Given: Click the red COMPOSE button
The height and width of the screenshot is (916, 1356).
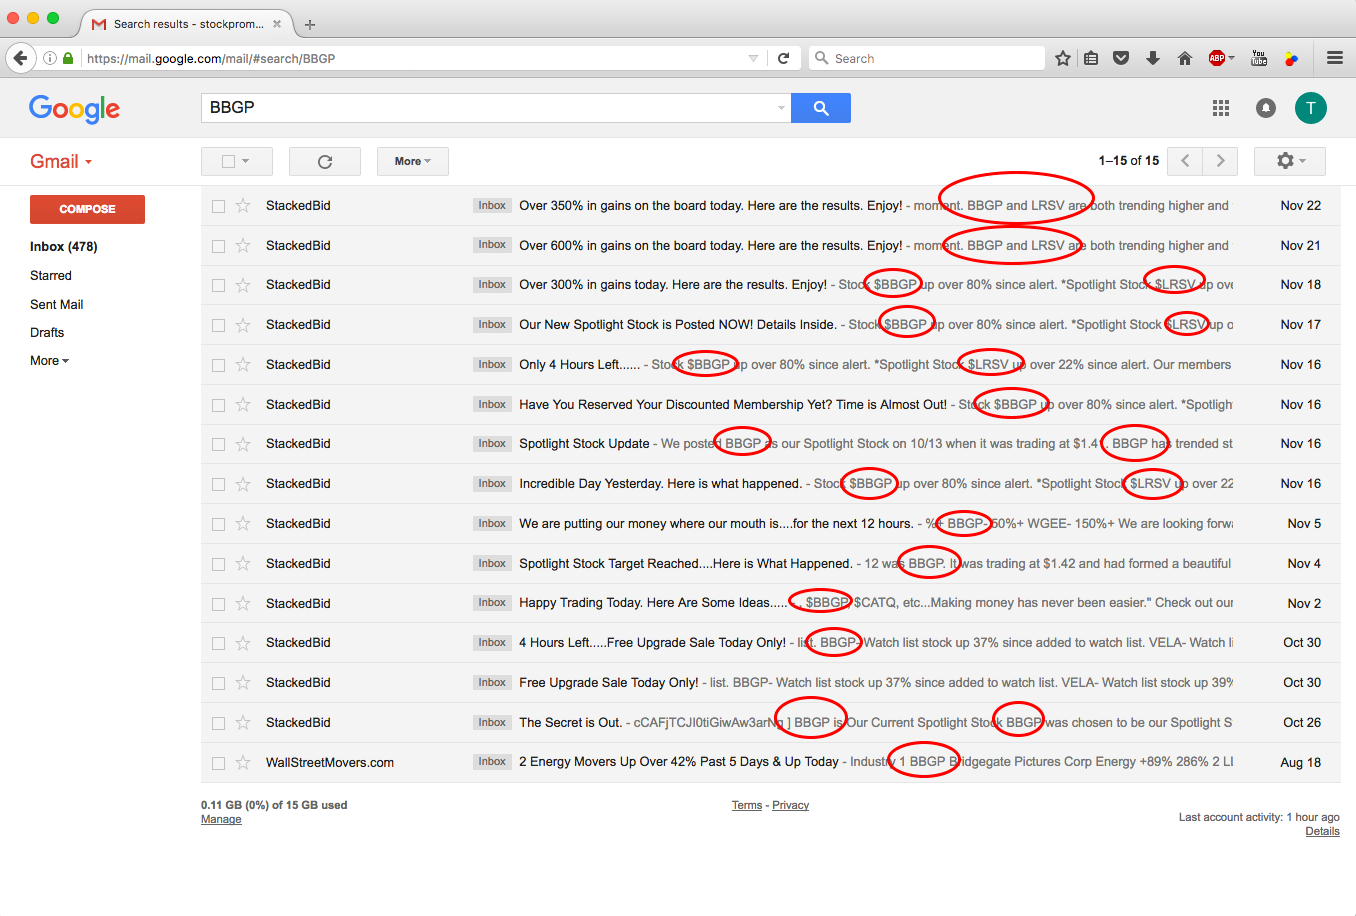Looking at the screenshot, I should click(x=87, y=209).
